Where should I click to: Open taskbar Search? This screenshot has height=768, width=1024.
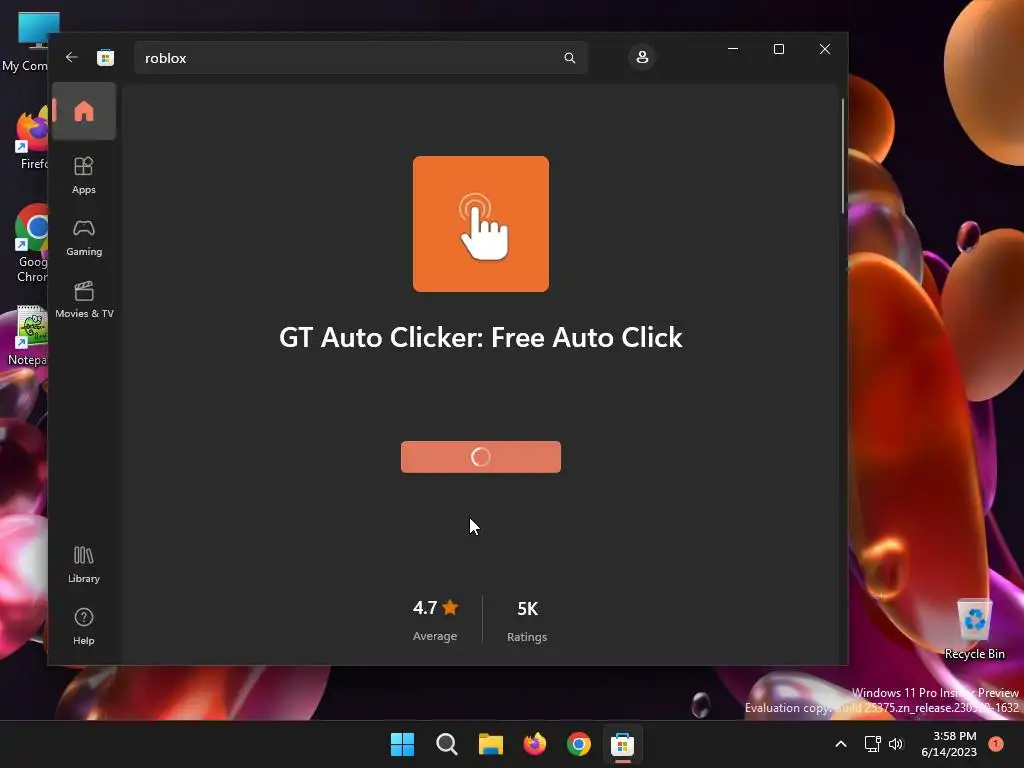click(447, 744)
